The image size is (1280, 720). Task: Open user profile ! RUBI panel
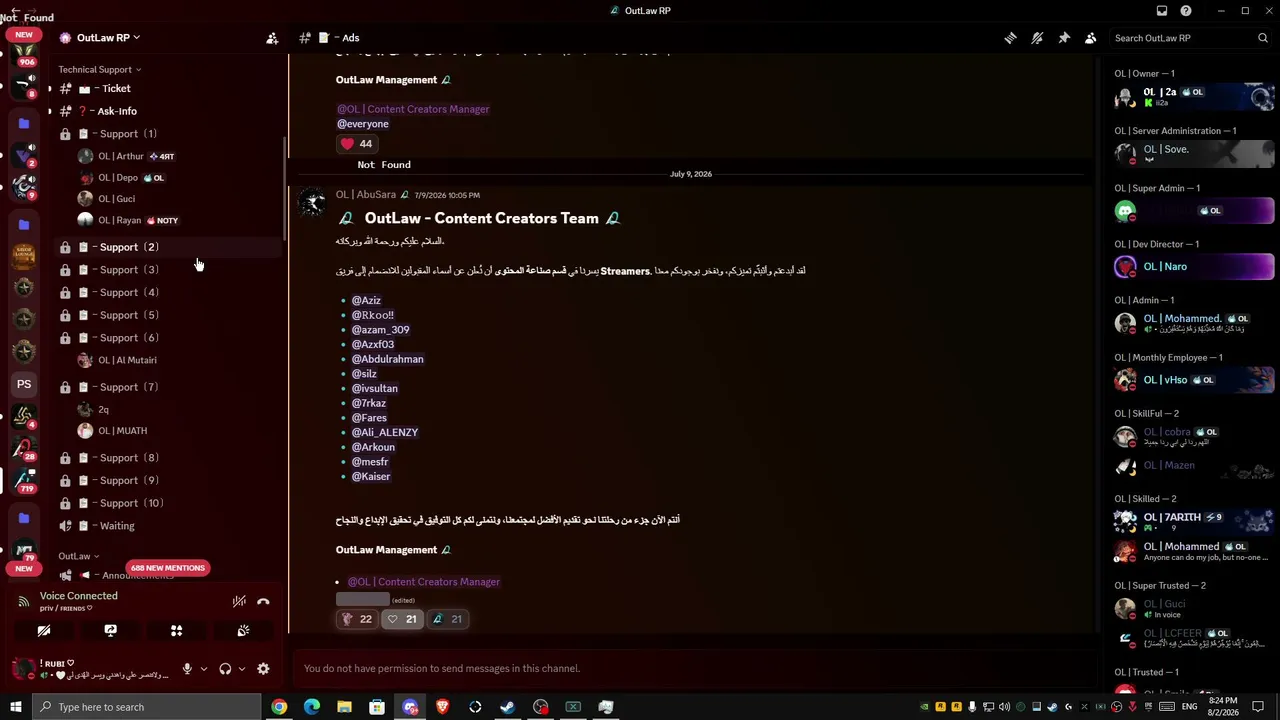click(x=92, y=669)
